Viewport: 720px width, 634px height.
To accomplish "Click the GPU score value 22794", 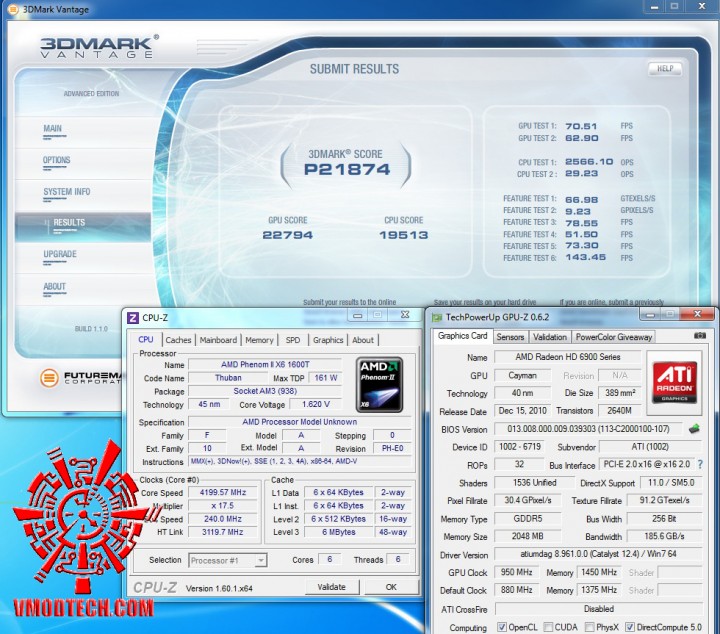I will (x=287, y=235).
